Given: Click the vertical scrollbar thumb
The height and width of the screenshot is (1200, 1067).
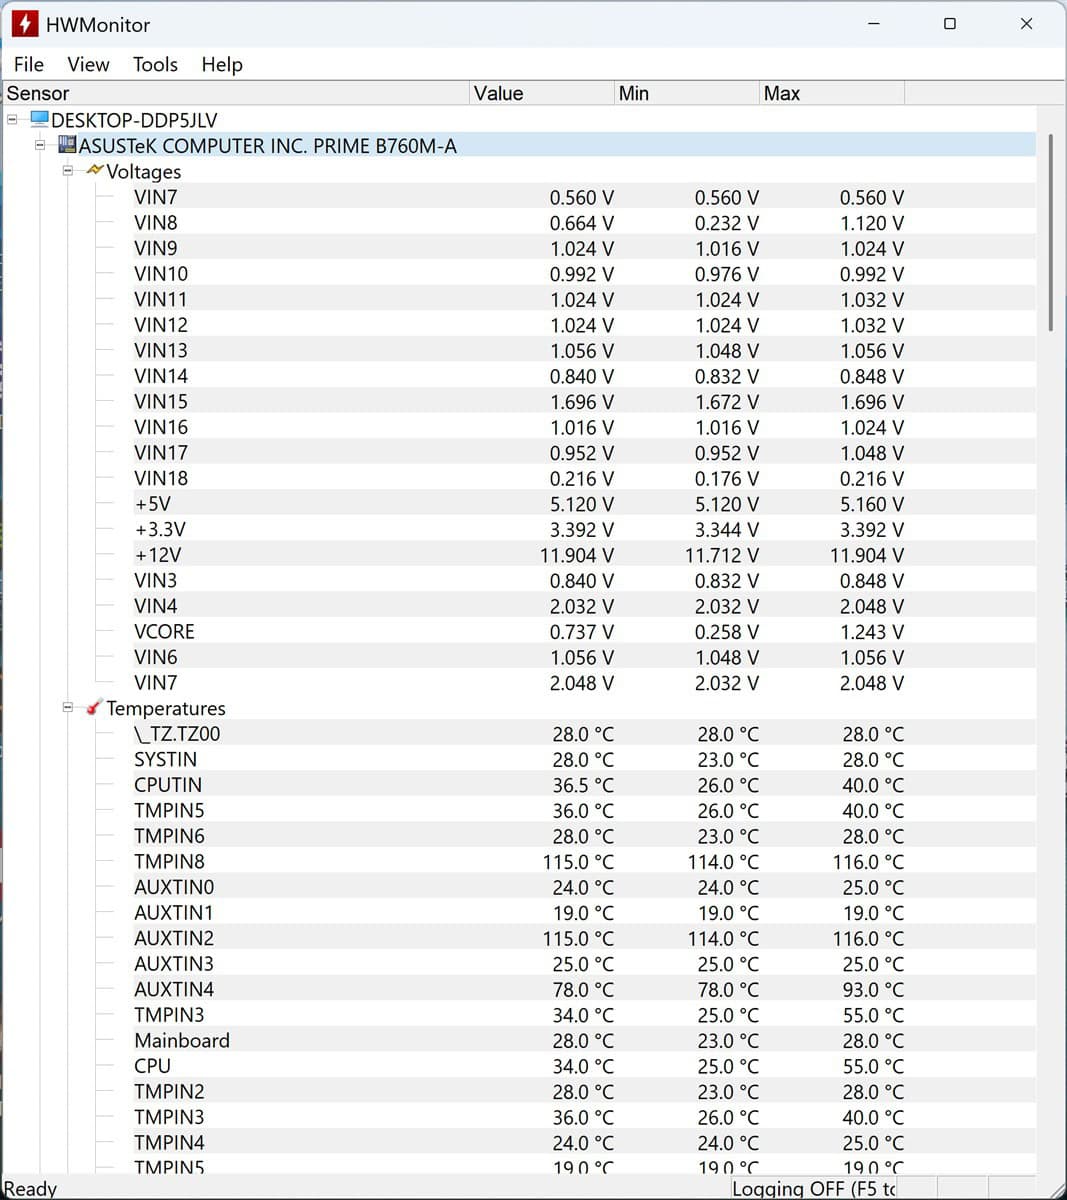Looking at the screenshot, I should pyautogui.click(x=1050, y=232).
